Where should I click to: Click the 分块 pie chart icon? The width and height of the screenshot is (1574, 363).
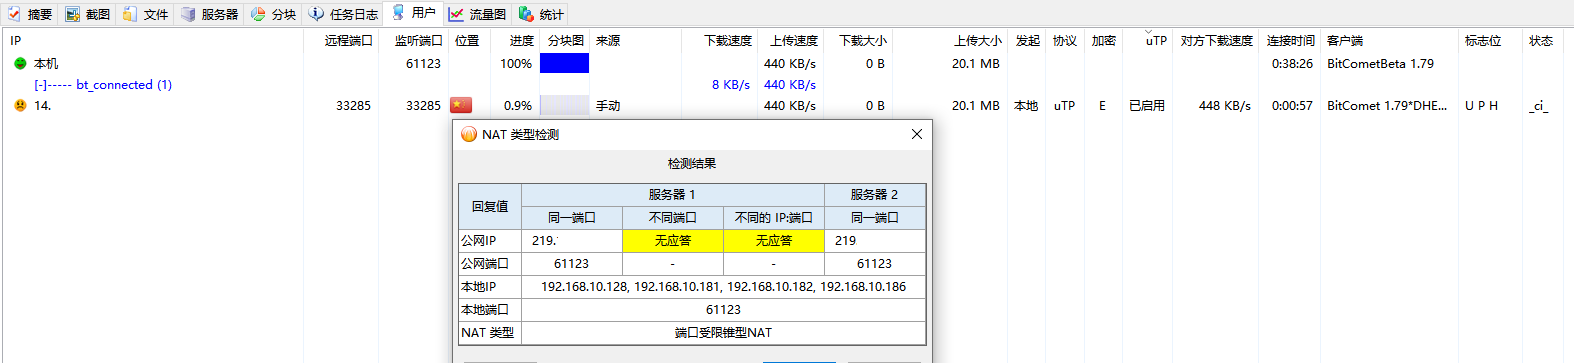258,14
